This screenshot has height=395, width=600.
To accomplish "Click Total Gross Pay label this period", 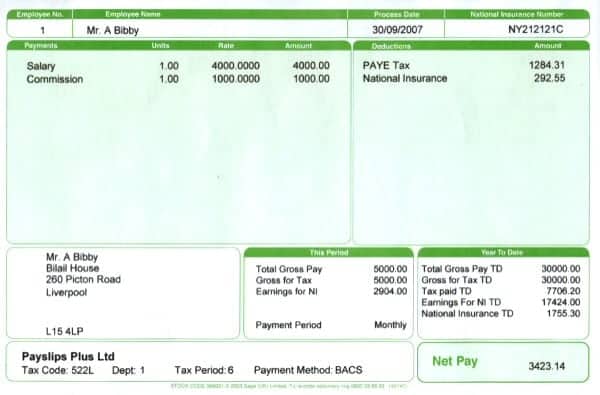I will coord(289,269).
